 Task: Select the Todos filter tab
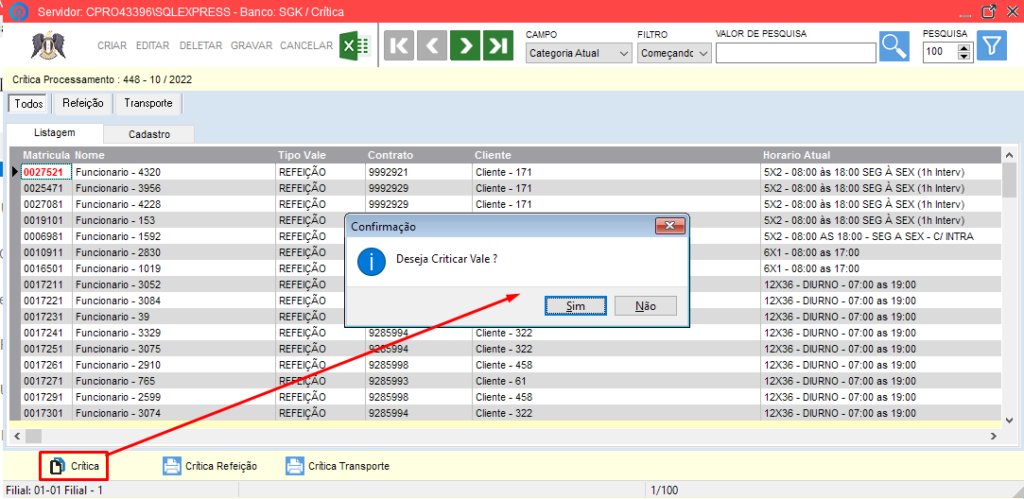tap(29, 103)
